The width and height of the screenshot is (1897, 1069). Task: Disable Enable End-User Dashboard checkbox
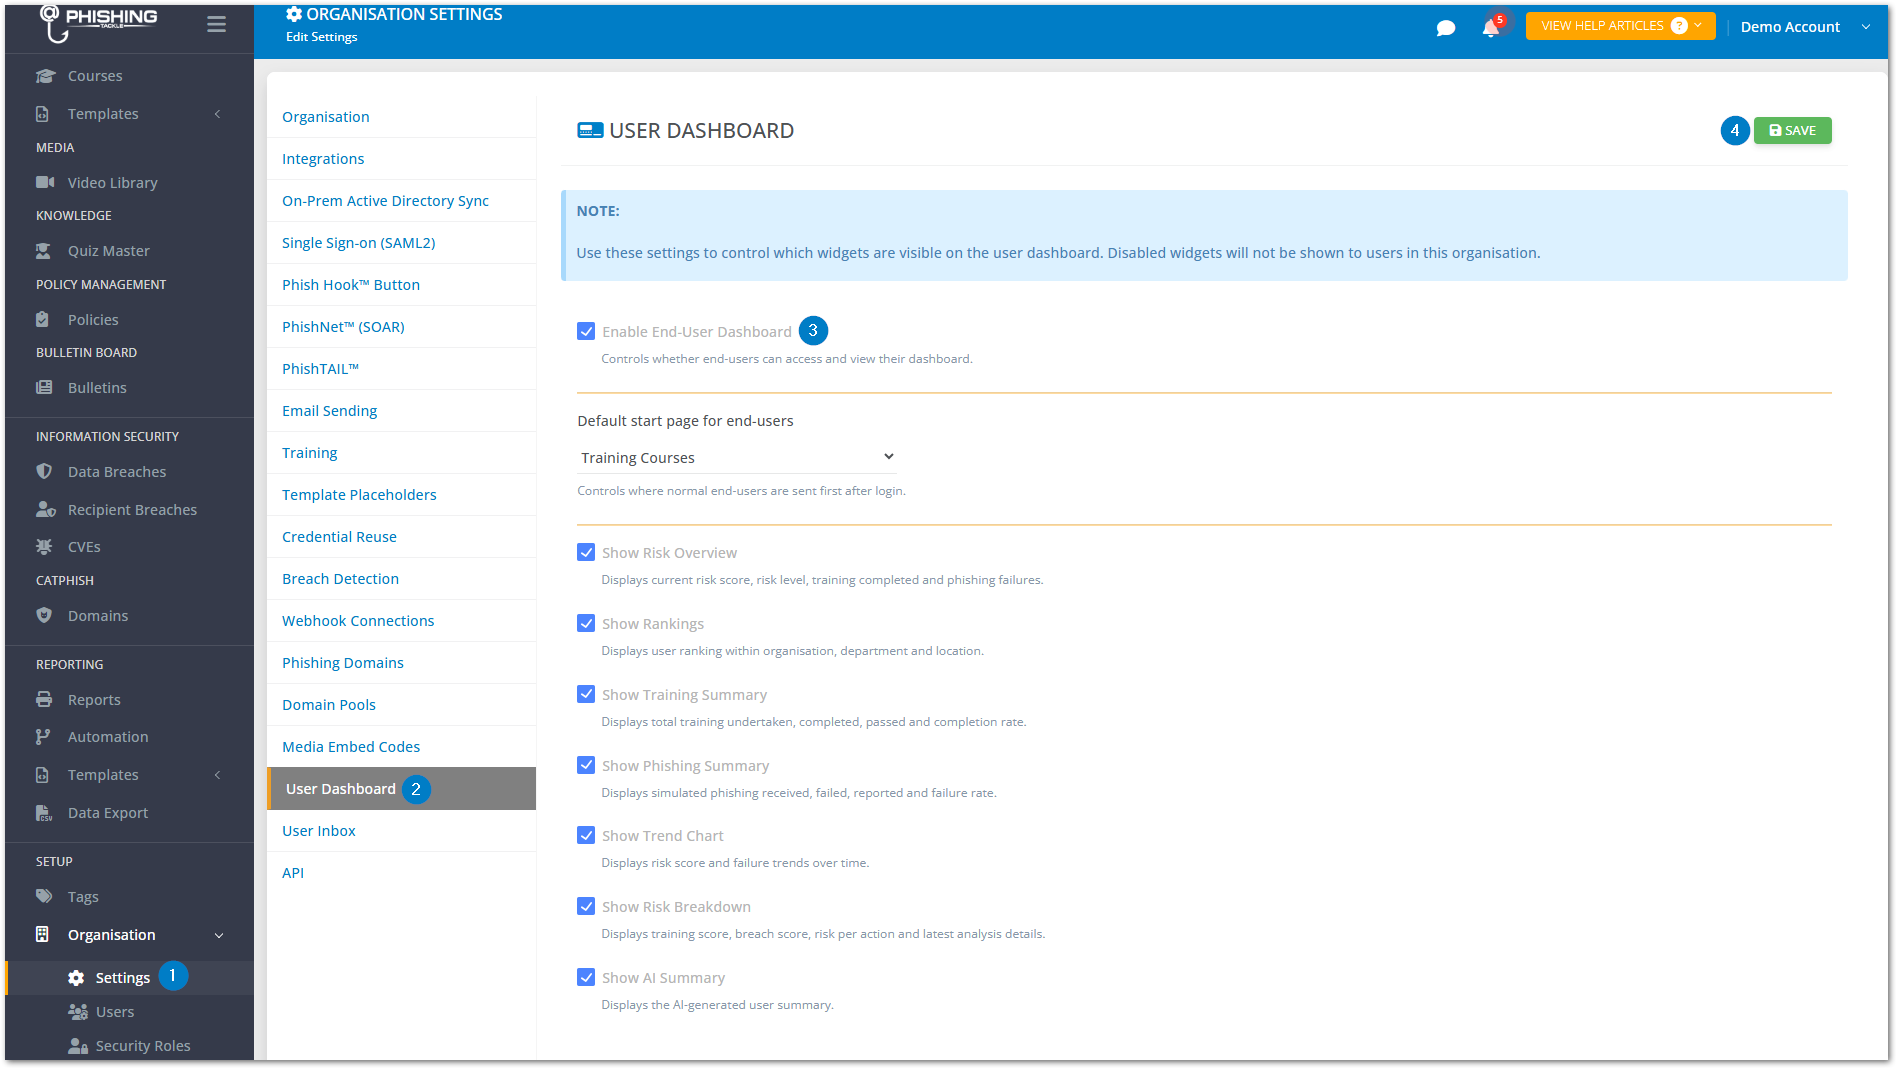pyautogui.click(x=586, y=331)
